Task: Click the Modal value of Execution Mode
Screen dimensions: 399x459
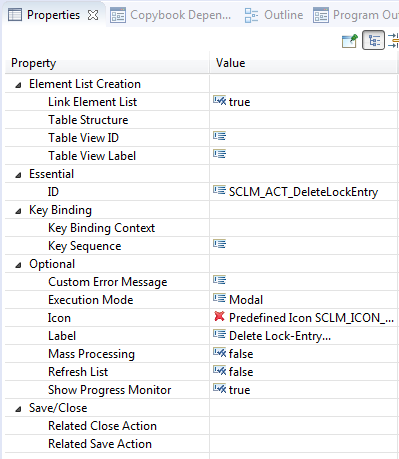Action: (x=246, y=300)
